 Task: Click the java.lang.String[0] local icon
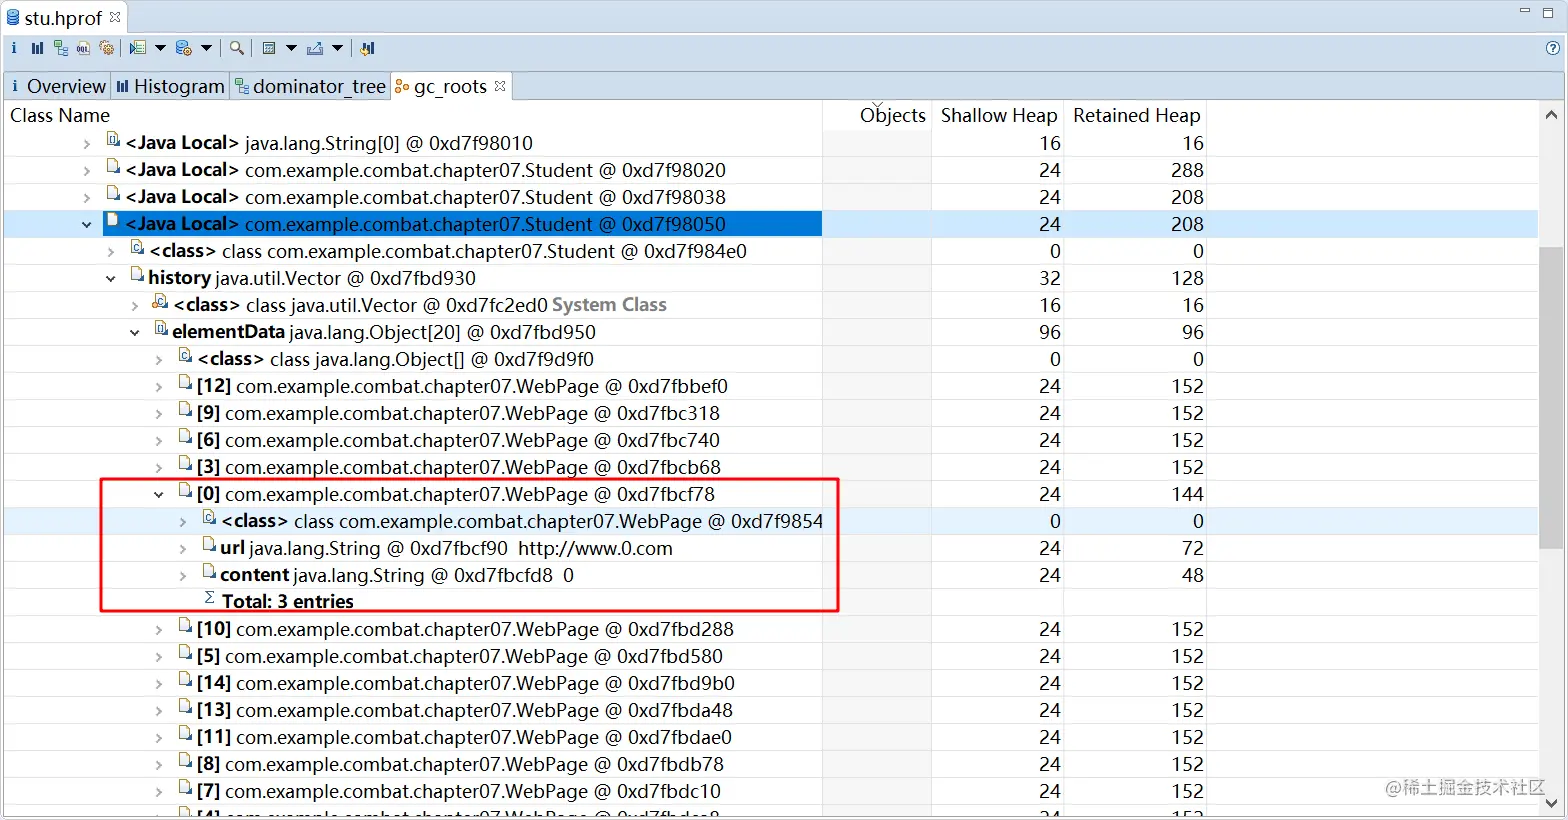113,140
